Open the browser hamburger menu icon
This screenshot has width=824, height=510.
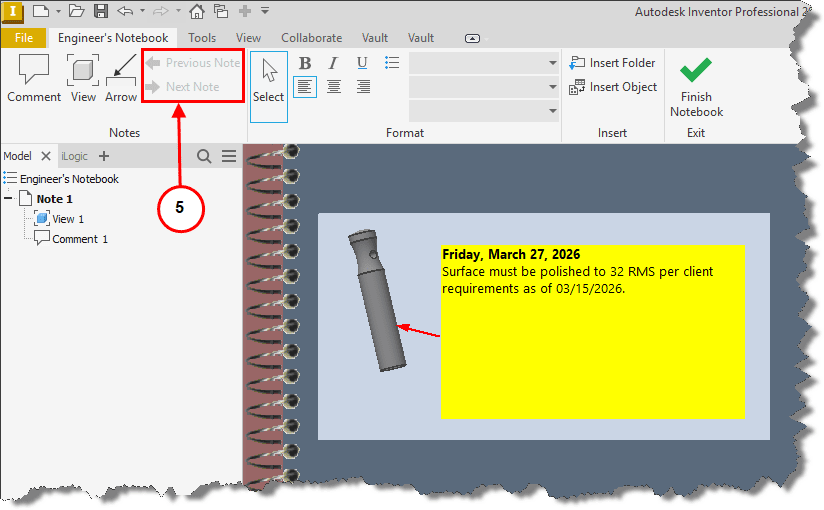tap(229, 156)
